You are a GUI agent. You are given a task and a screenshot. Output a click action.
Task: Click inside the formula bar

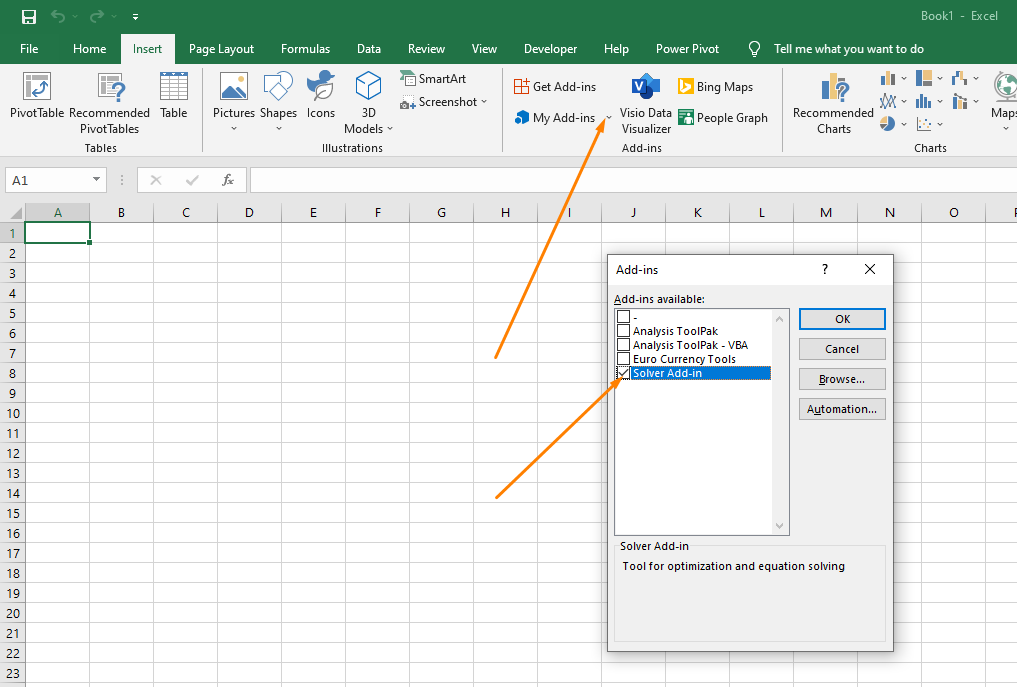(x=633, y=180)
